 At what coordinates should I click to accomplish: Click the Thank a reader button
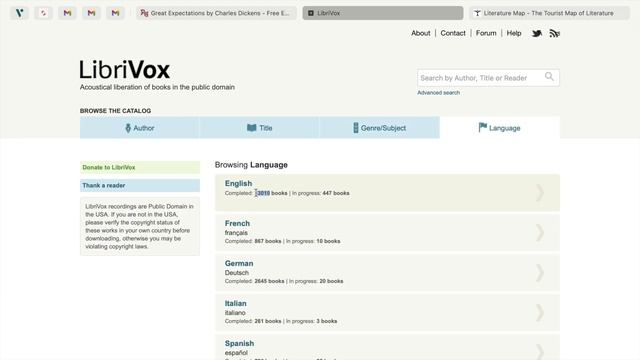140,185
